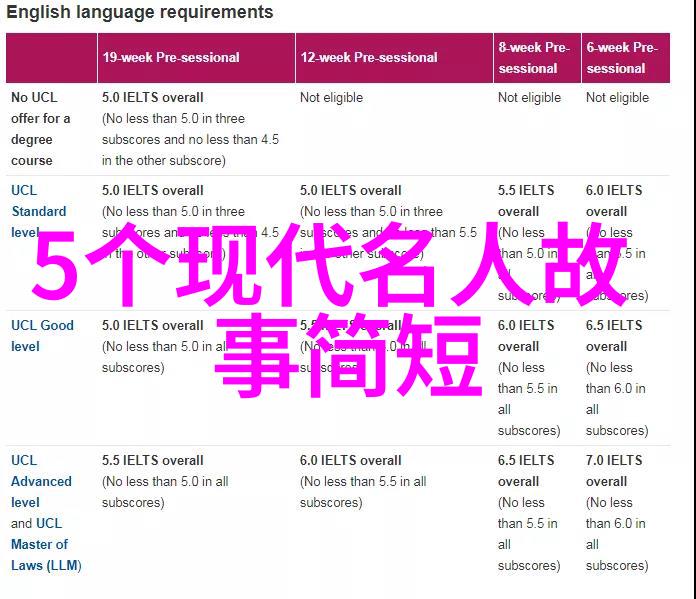Click '6.0 IELTS overall' in Advanced level 12-week cell
This screenshot has height=599, width=696.
point(350,460)
